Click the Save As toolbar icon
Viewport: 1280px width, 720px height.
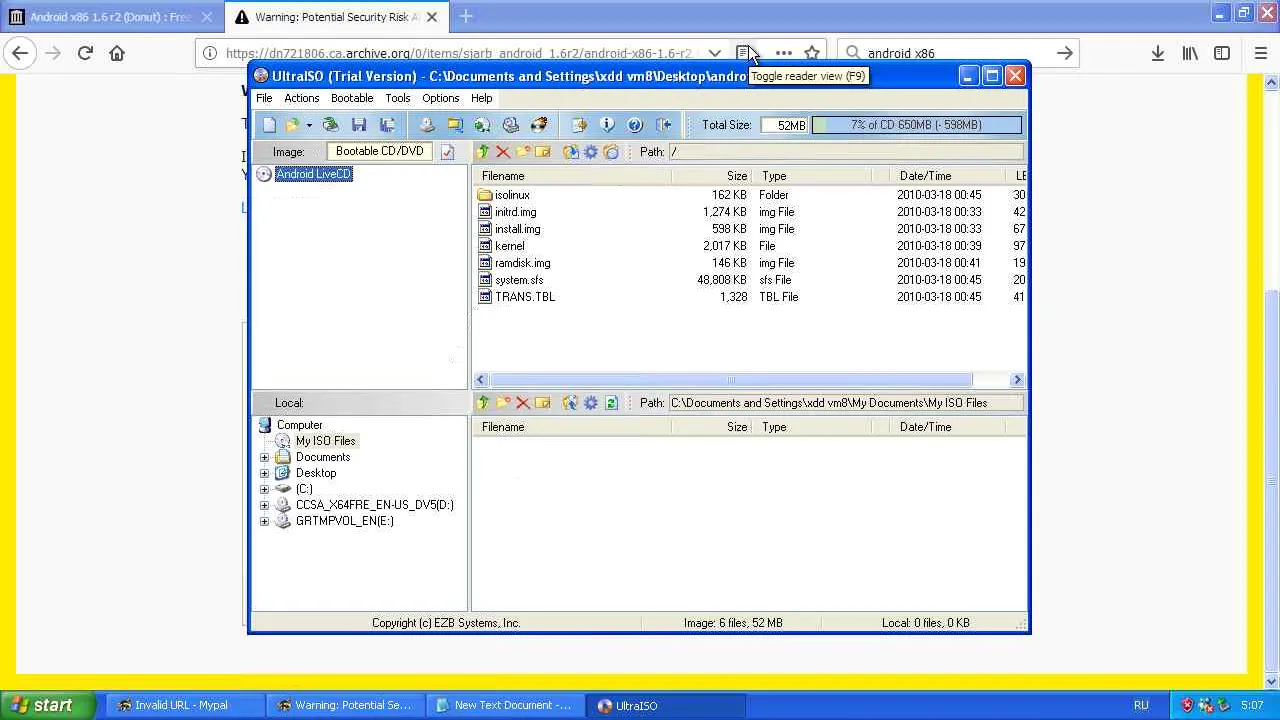(x=387, y=125)
